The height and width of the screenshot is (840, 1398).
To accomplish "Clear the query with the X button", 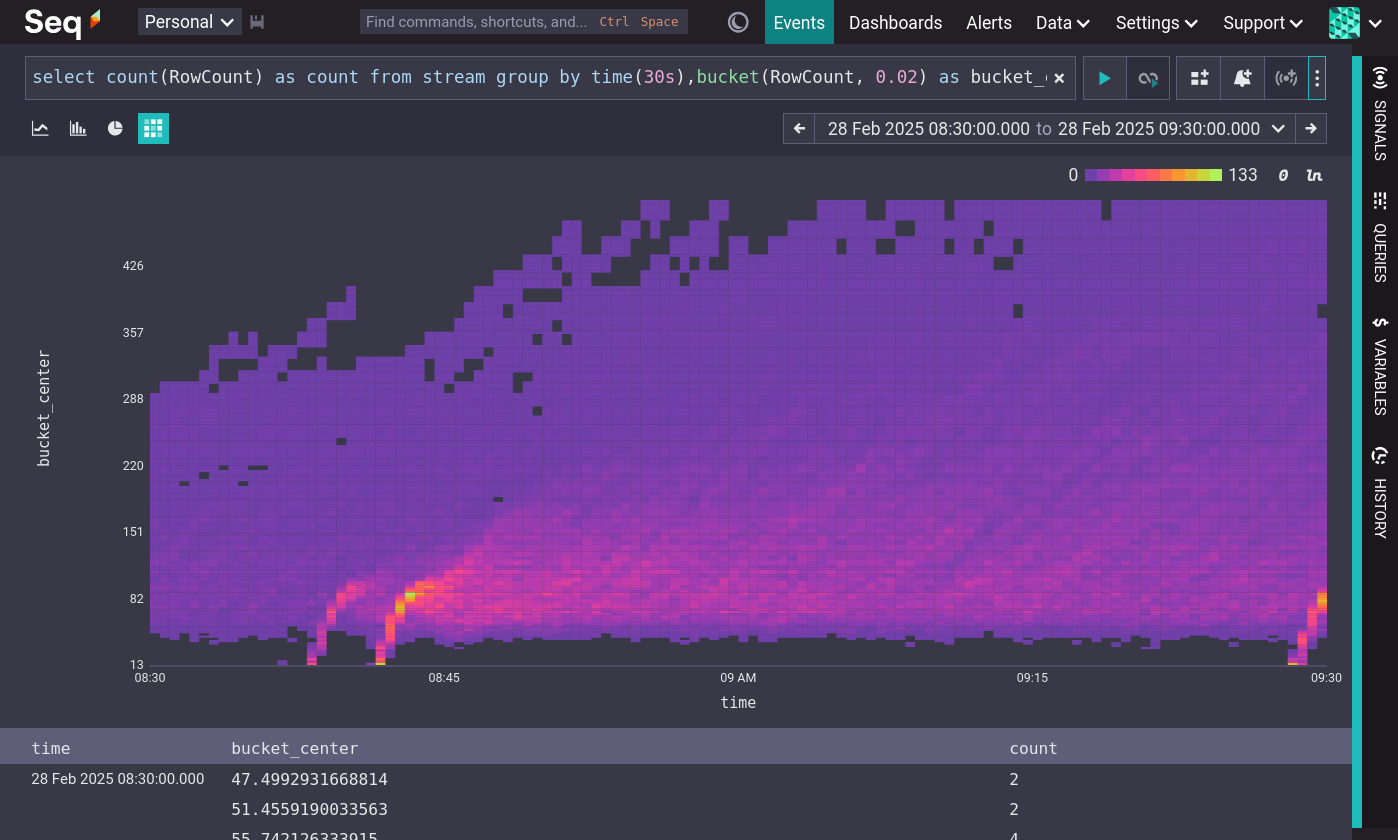I will point(1059,78).
